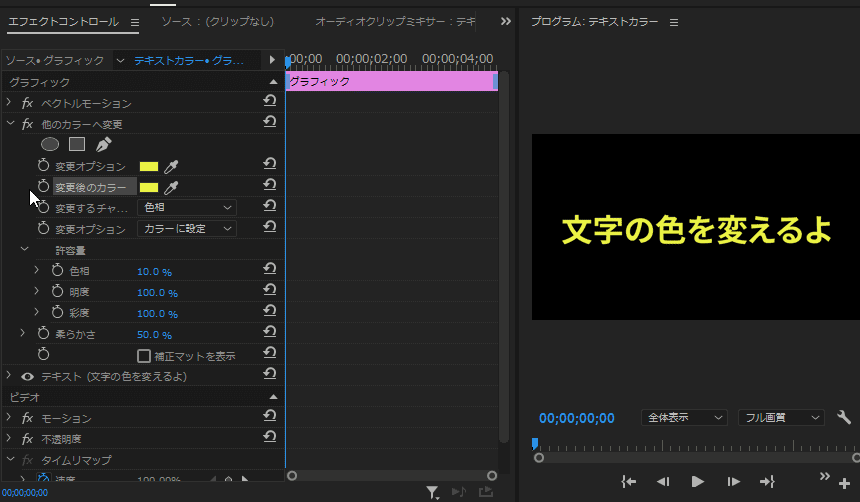Hide the テキスト layer with eye icon
860x502 pixels.
[x=27, y=376]
